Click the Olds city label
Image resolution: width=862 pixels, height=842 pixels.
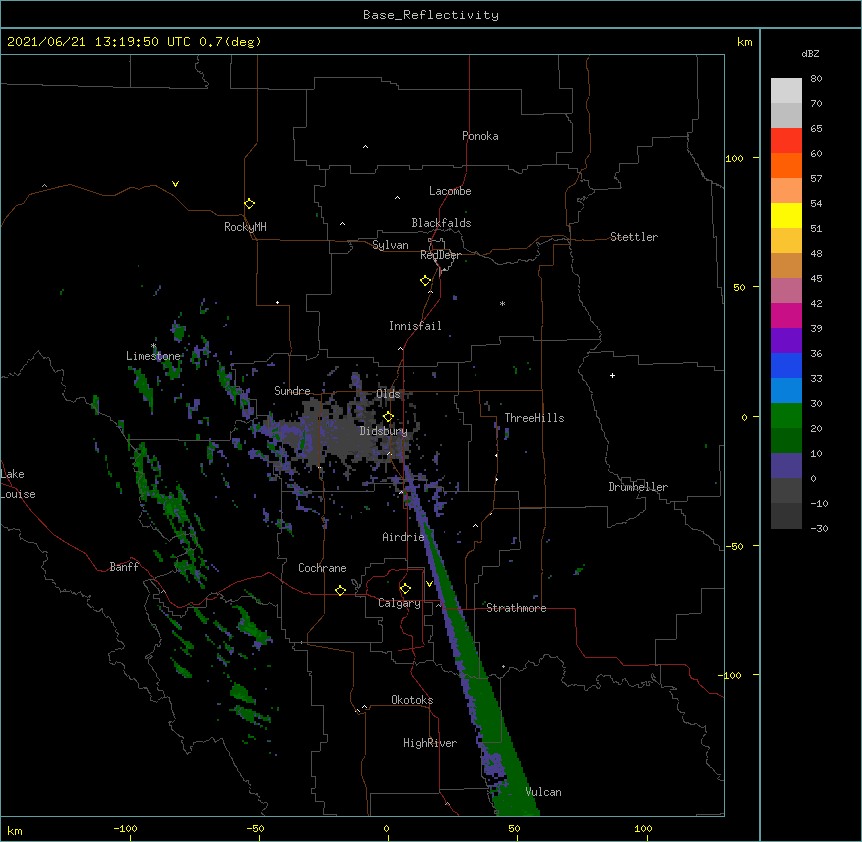coord(388,394)
